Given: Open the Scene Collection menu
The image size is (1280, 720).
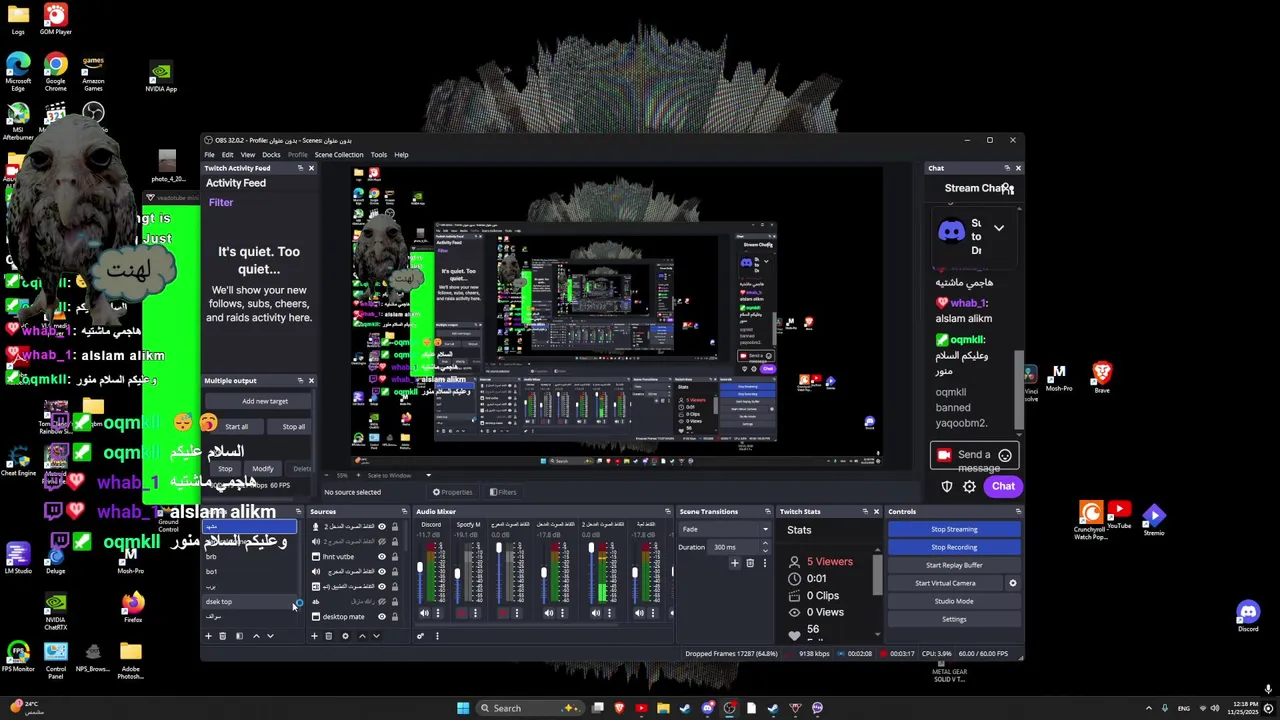Looking at the screenshot, I should (339, 155).
